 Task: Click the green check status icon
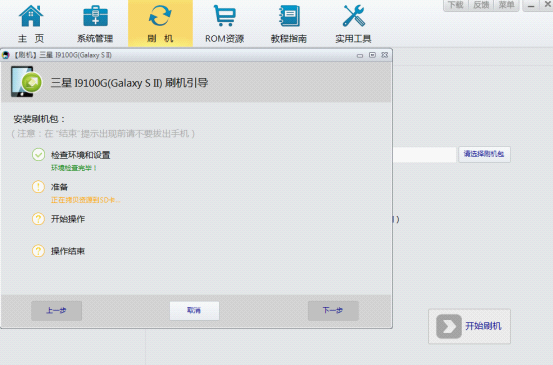click(x=38, y=155)
